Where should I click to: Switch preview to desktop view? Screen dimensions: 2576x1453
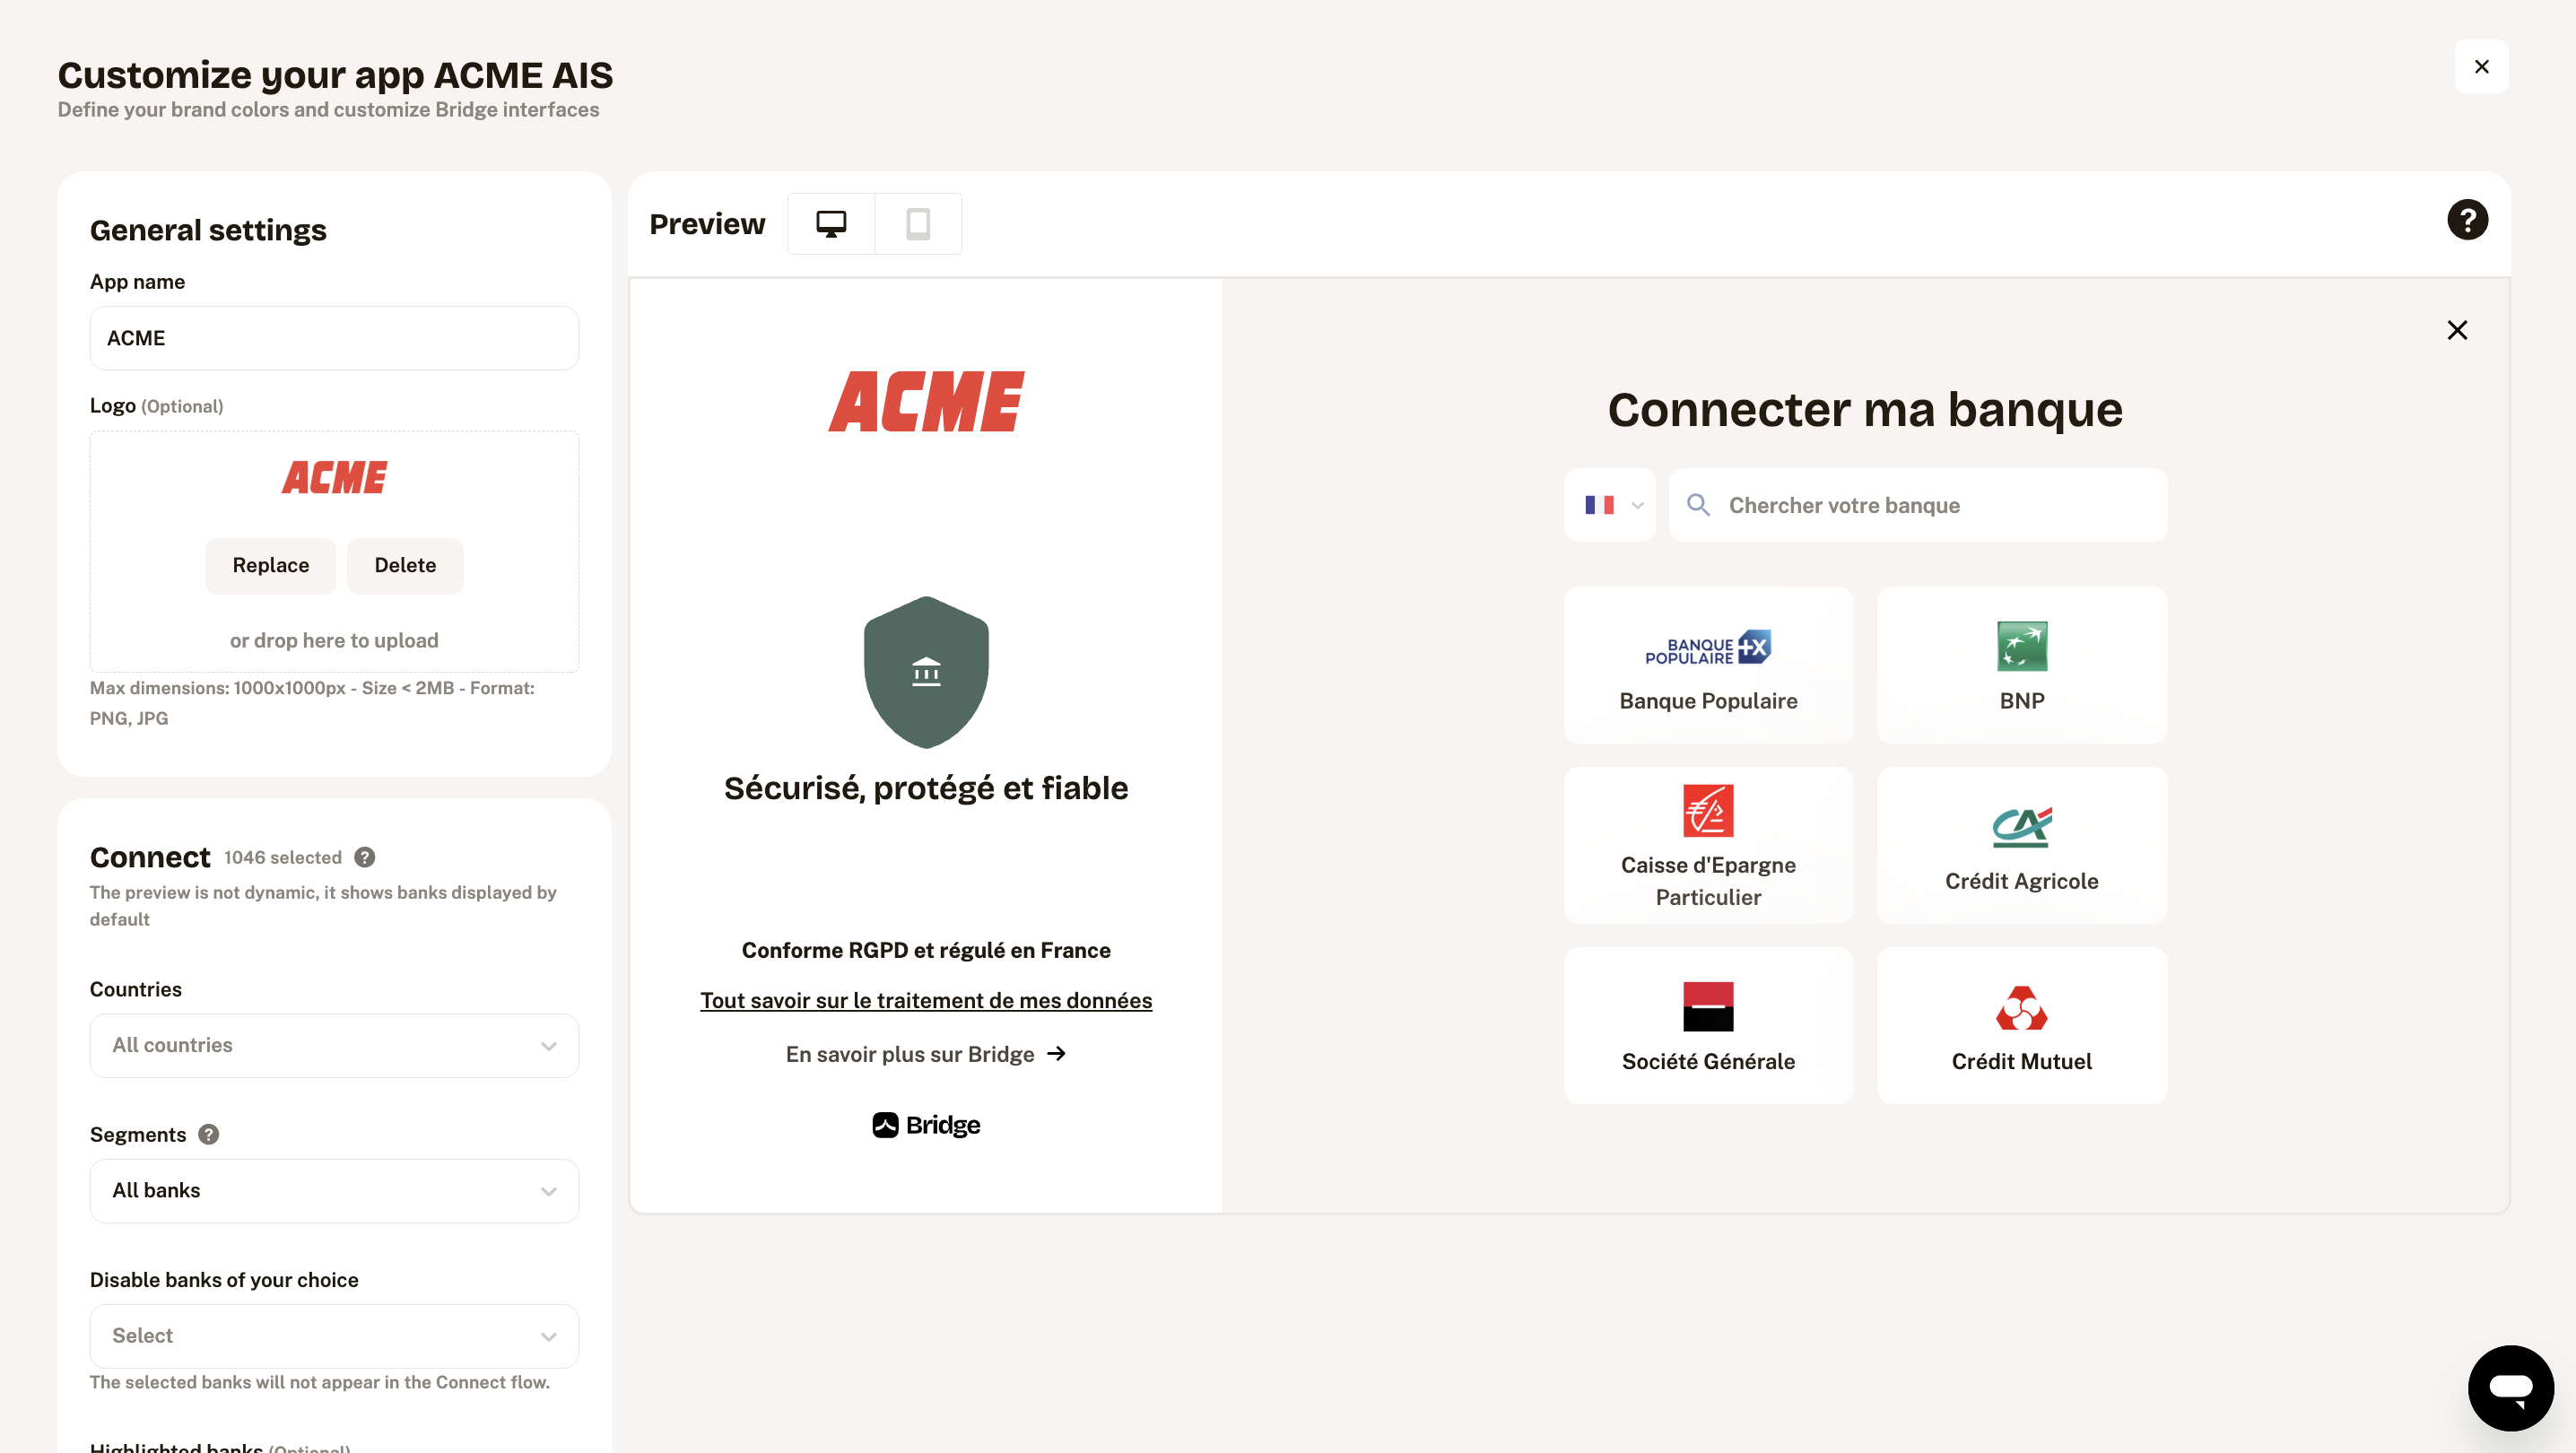coord(831,223)
